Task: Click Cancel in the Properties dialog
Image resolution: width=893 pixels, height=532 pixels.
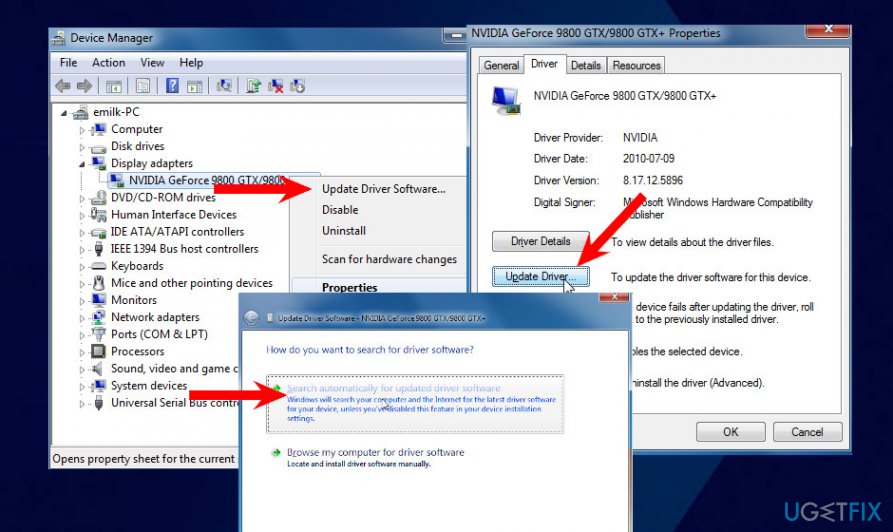Action: pos(807,432)
